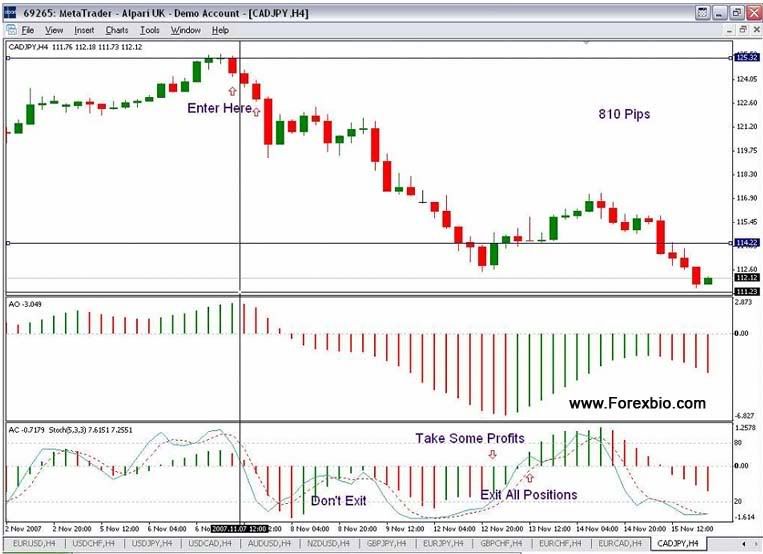Open the Window menu
763x554 pixels.
[185, 30]
